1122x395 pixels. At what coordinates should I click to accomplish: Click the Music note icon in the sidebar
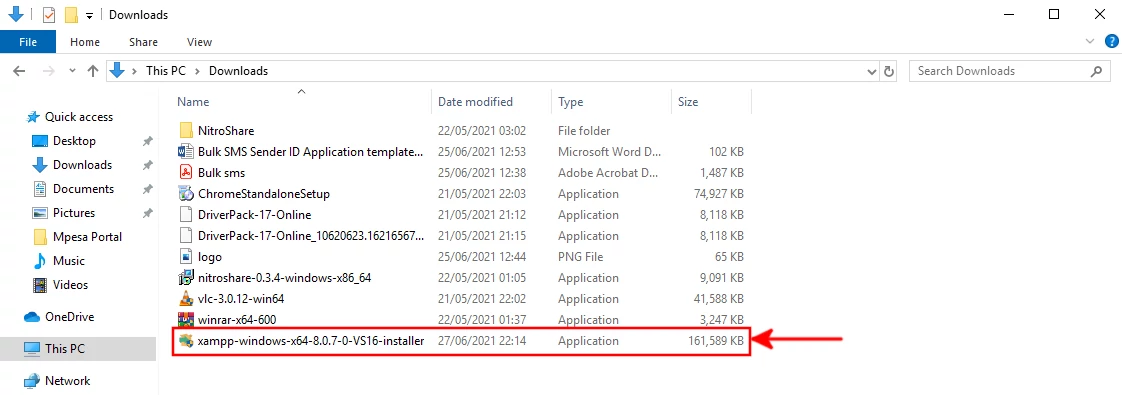[40, 260]
